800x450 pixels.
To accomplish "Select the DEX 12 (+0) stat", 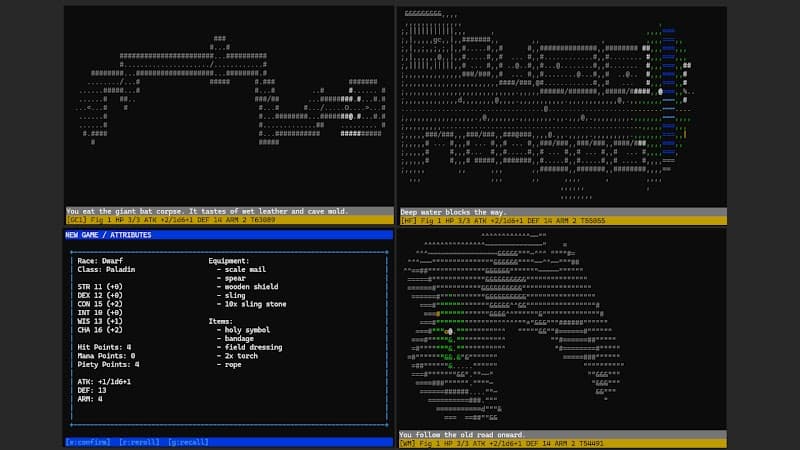I will 100,295.
